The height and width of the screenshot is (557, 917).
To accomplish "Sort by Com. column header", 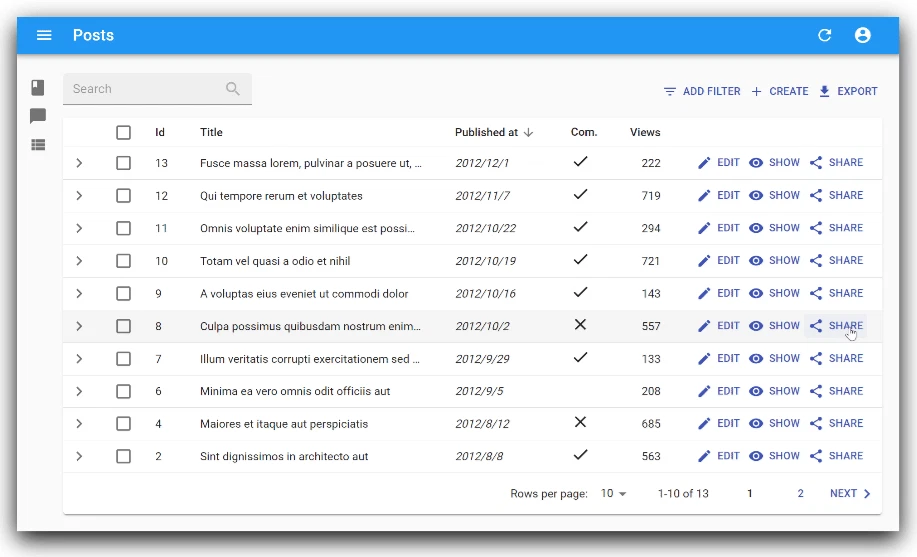I will tap(584, 132).
